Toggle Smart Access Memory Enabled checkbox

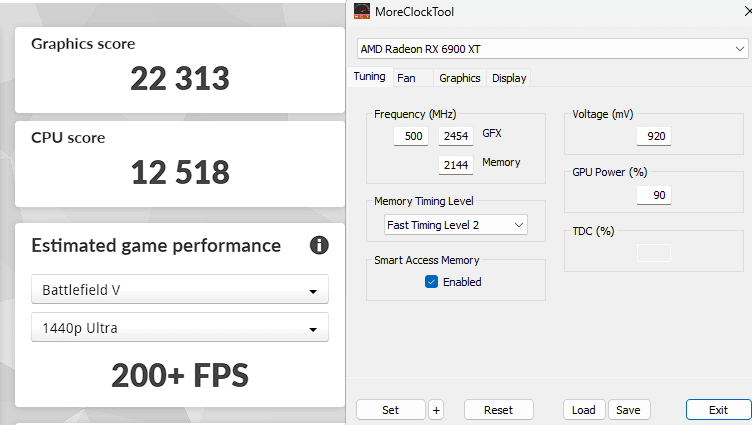[x=431, y=282]
